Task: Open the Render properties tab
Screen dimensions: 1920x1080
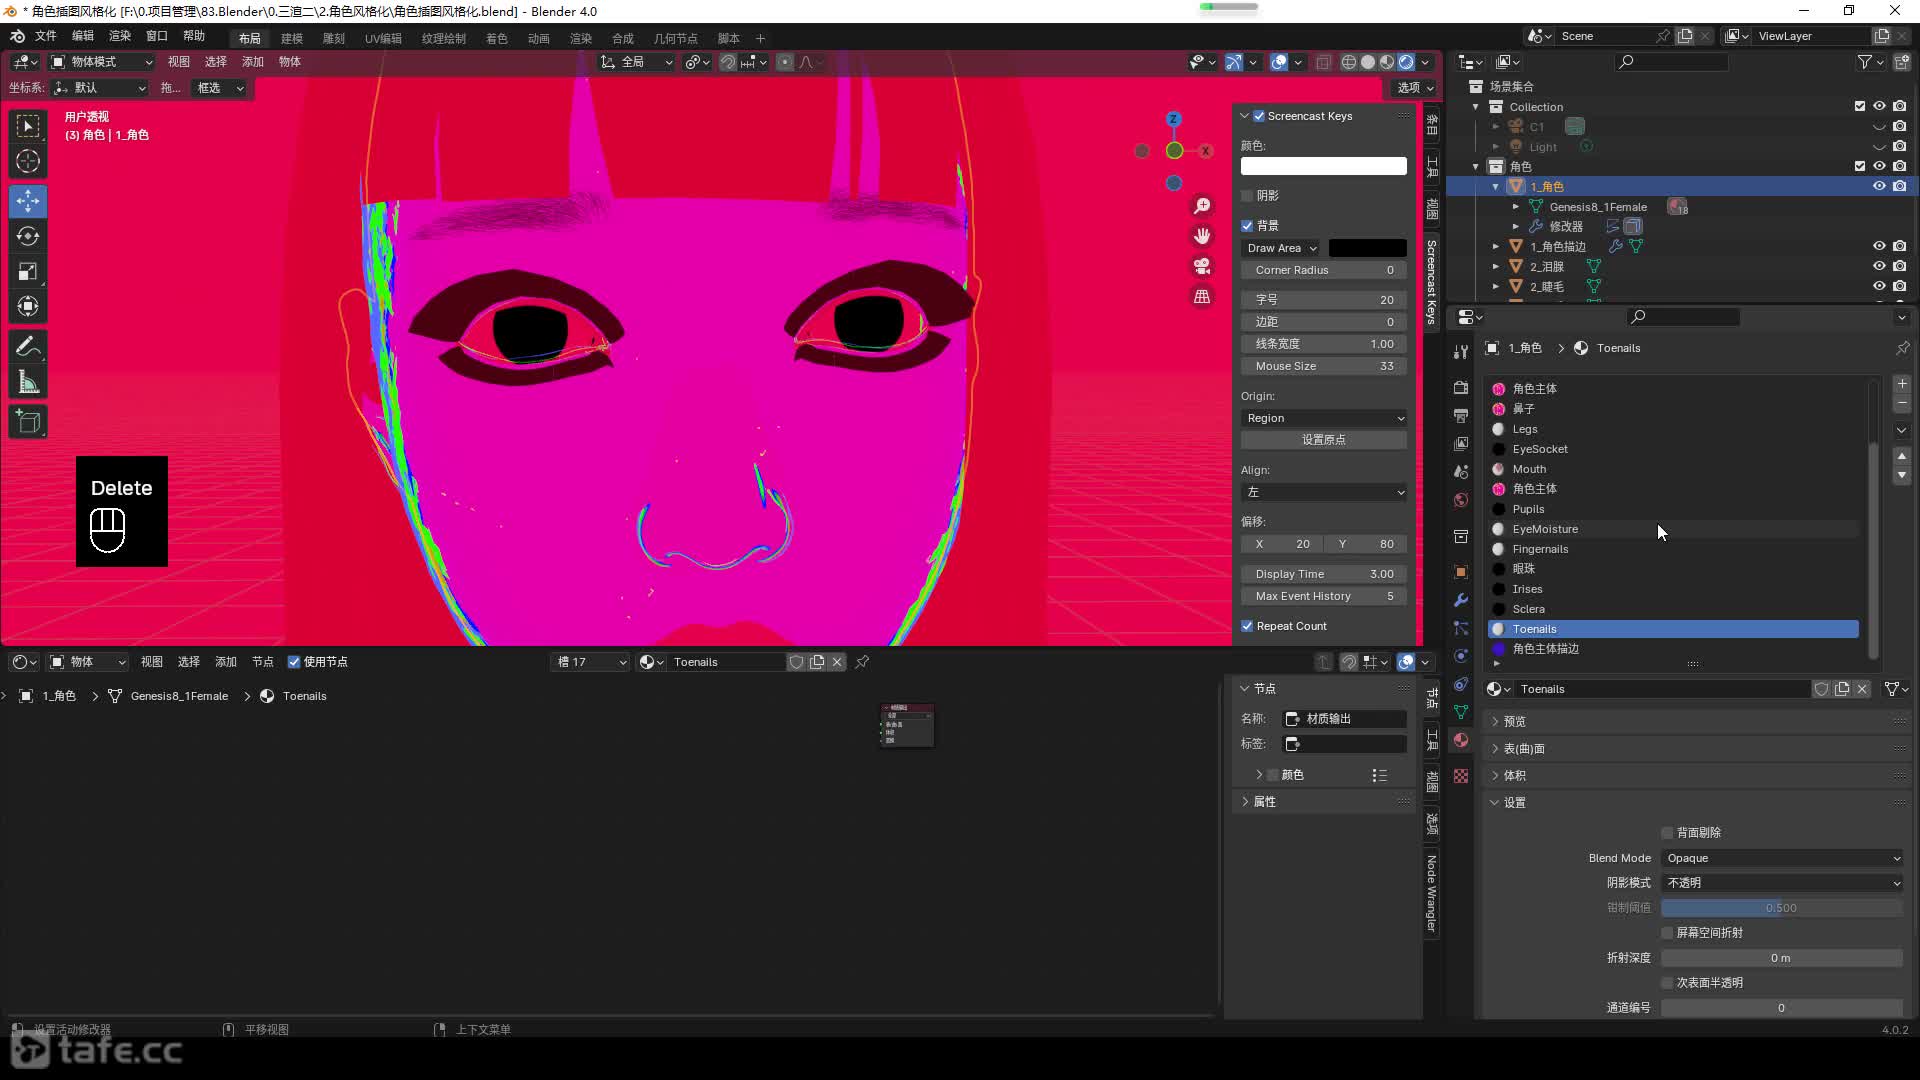Action: tap(1461, 388)
